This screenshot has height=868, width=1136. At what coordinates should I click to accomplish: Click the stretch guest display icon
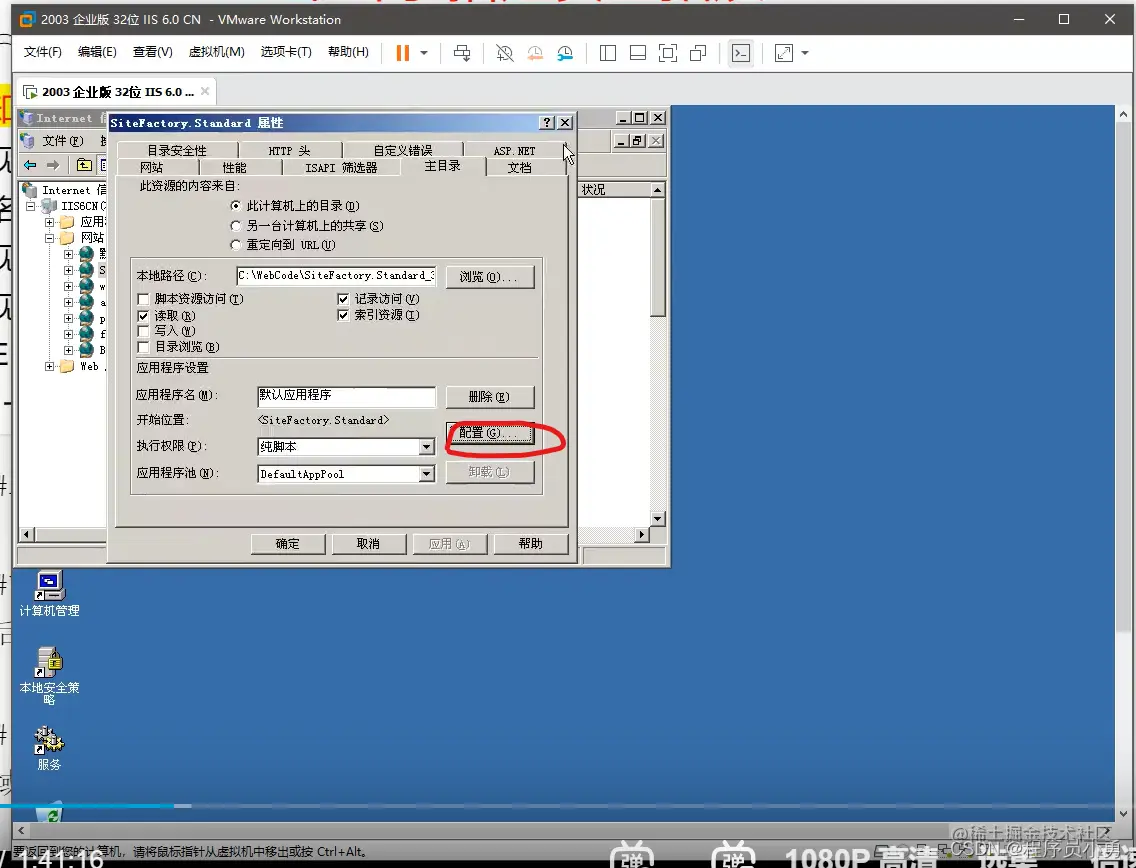(x=784, y=53)
